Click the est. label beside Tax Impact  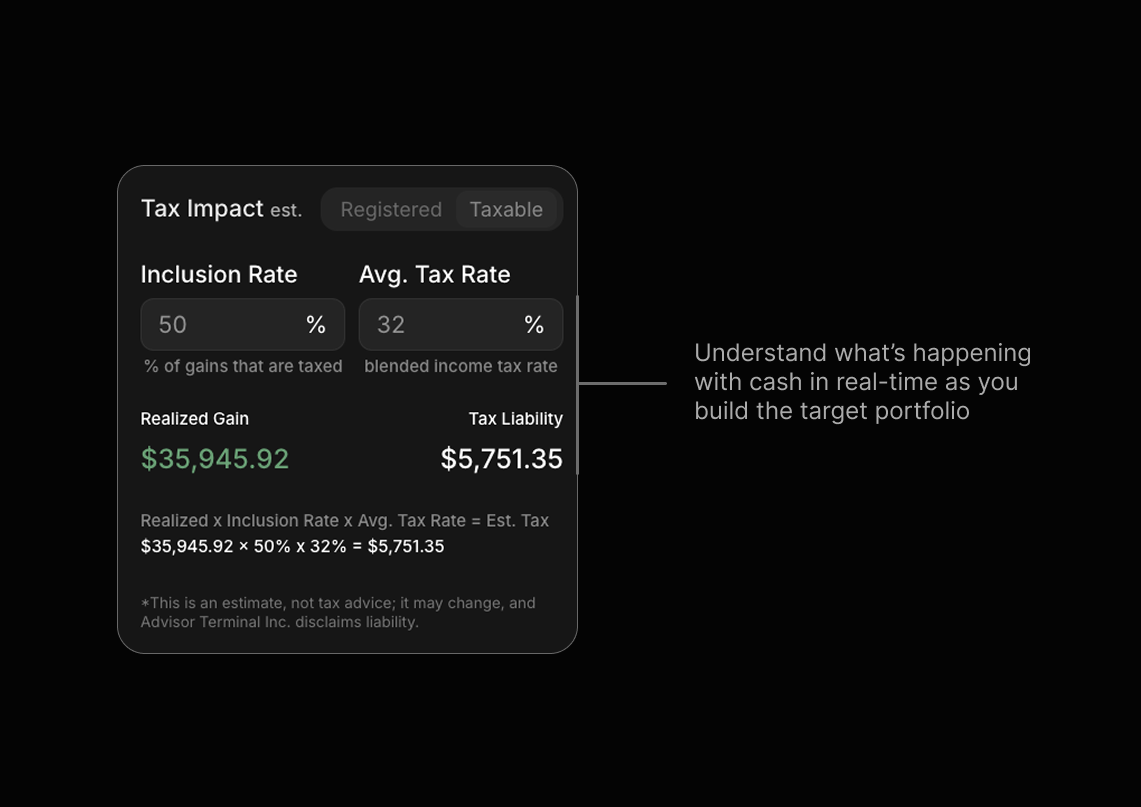287,211
